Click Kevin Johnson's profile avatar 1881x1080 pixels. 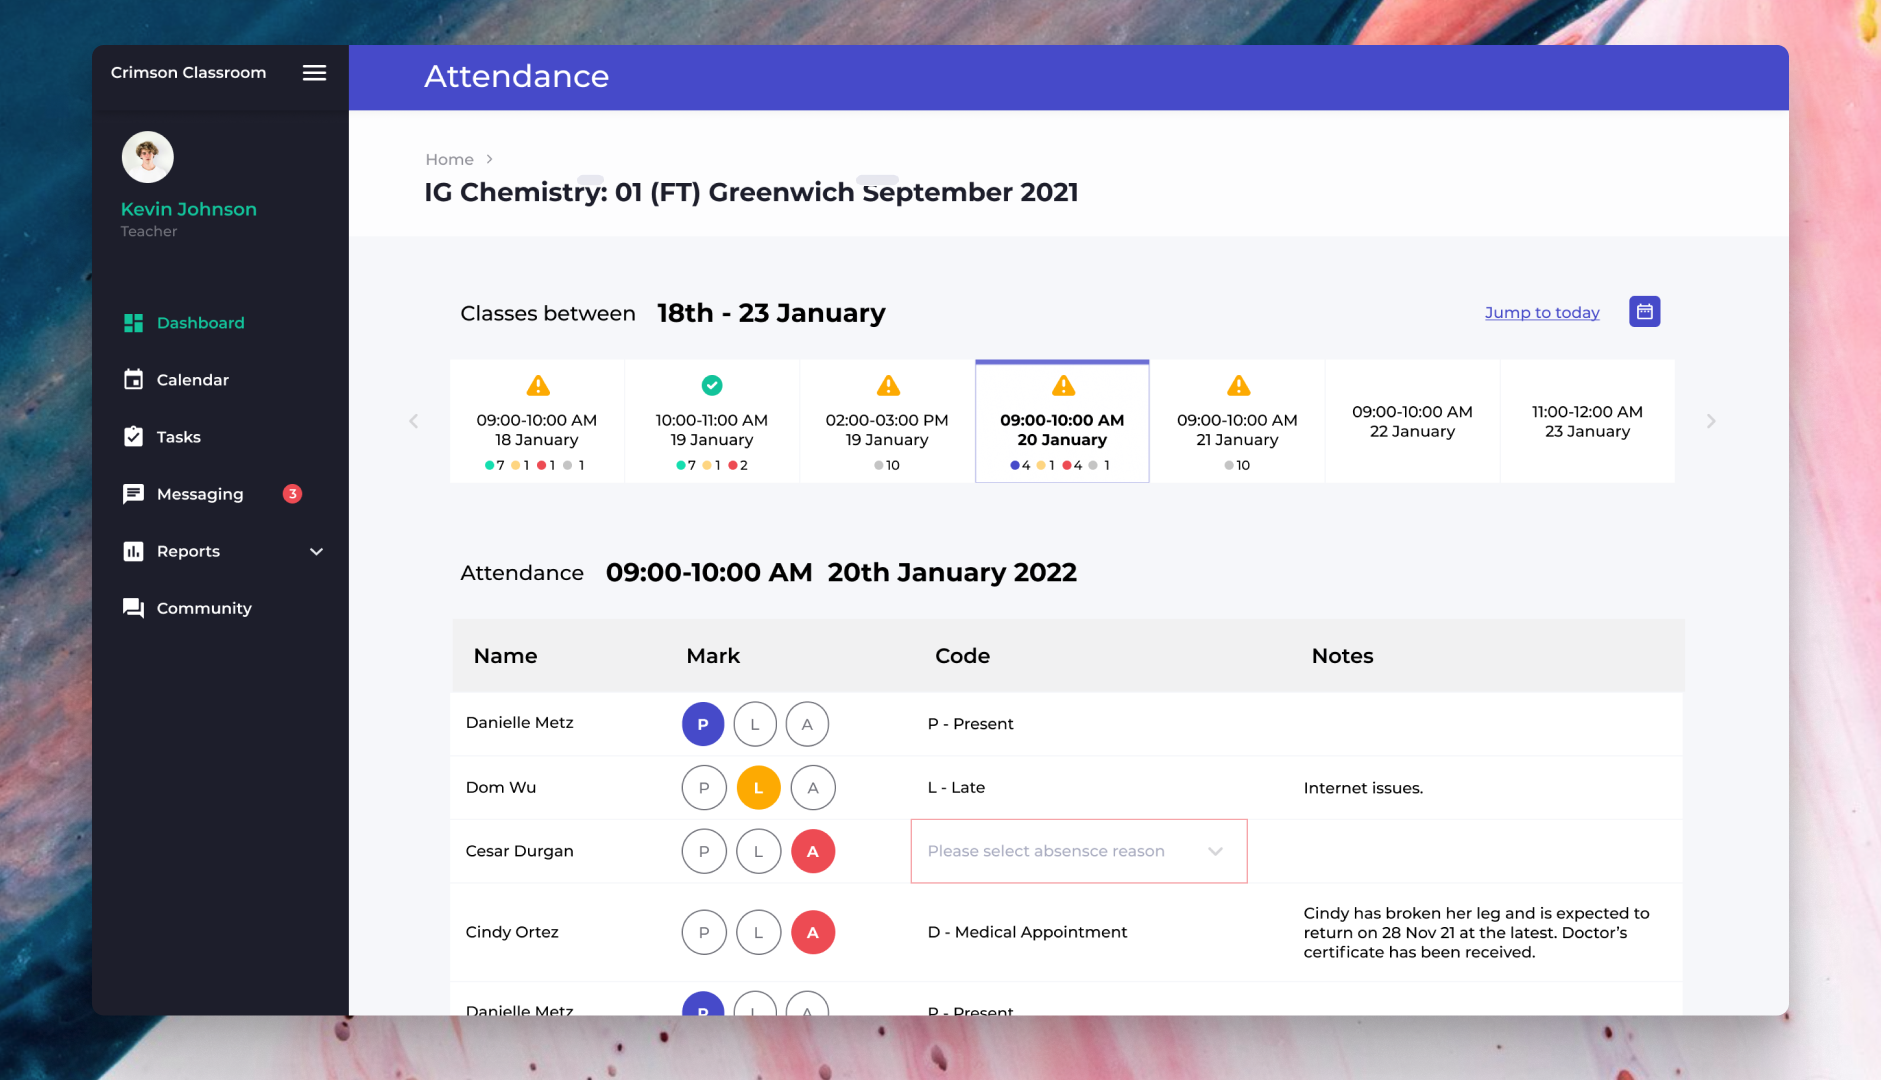click(x=148, y=157)
